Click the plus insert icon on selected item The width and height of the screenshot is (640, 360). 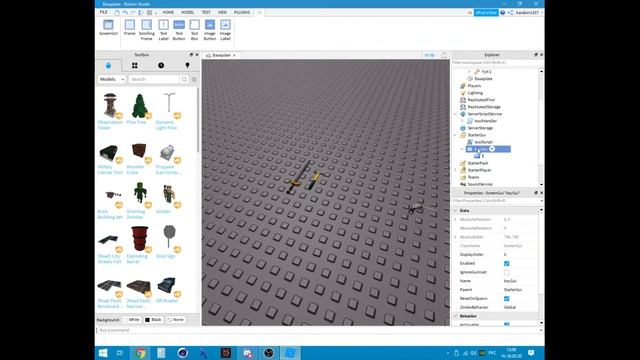pyautogui.click(x=492, y=149)
